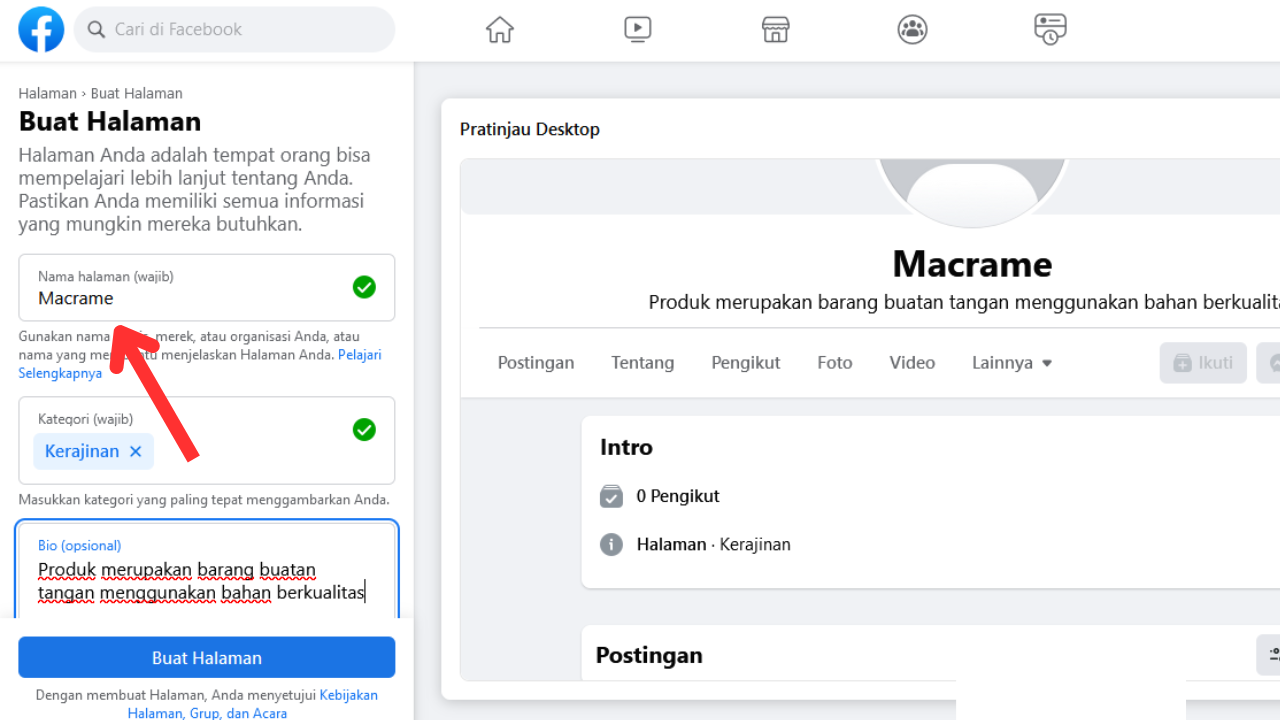
Task: Expand the Lainnya dropdown in preview
Action: pos(1012,363)
